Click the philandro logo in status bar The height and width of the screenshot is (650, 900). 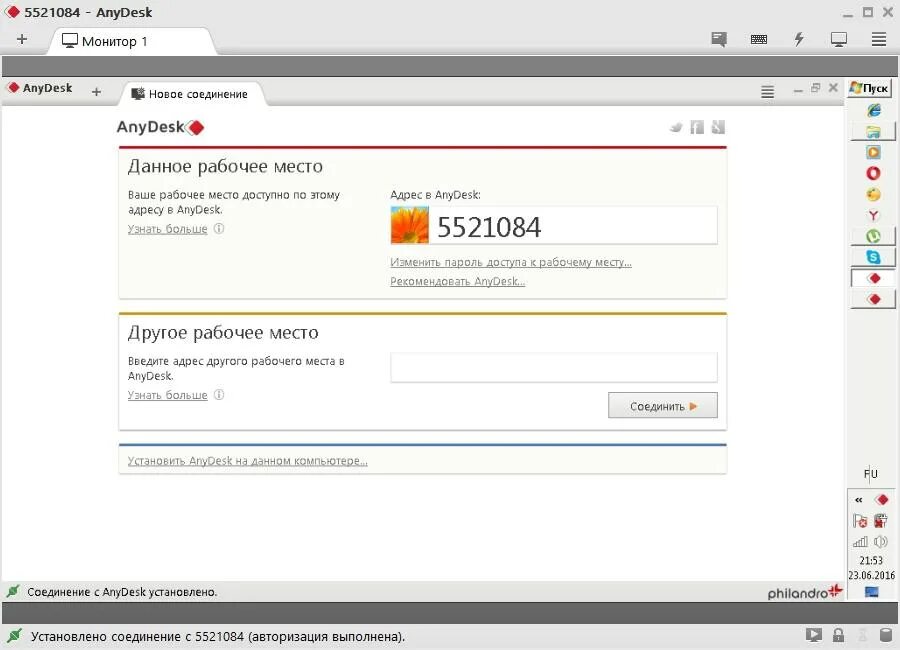805,592
